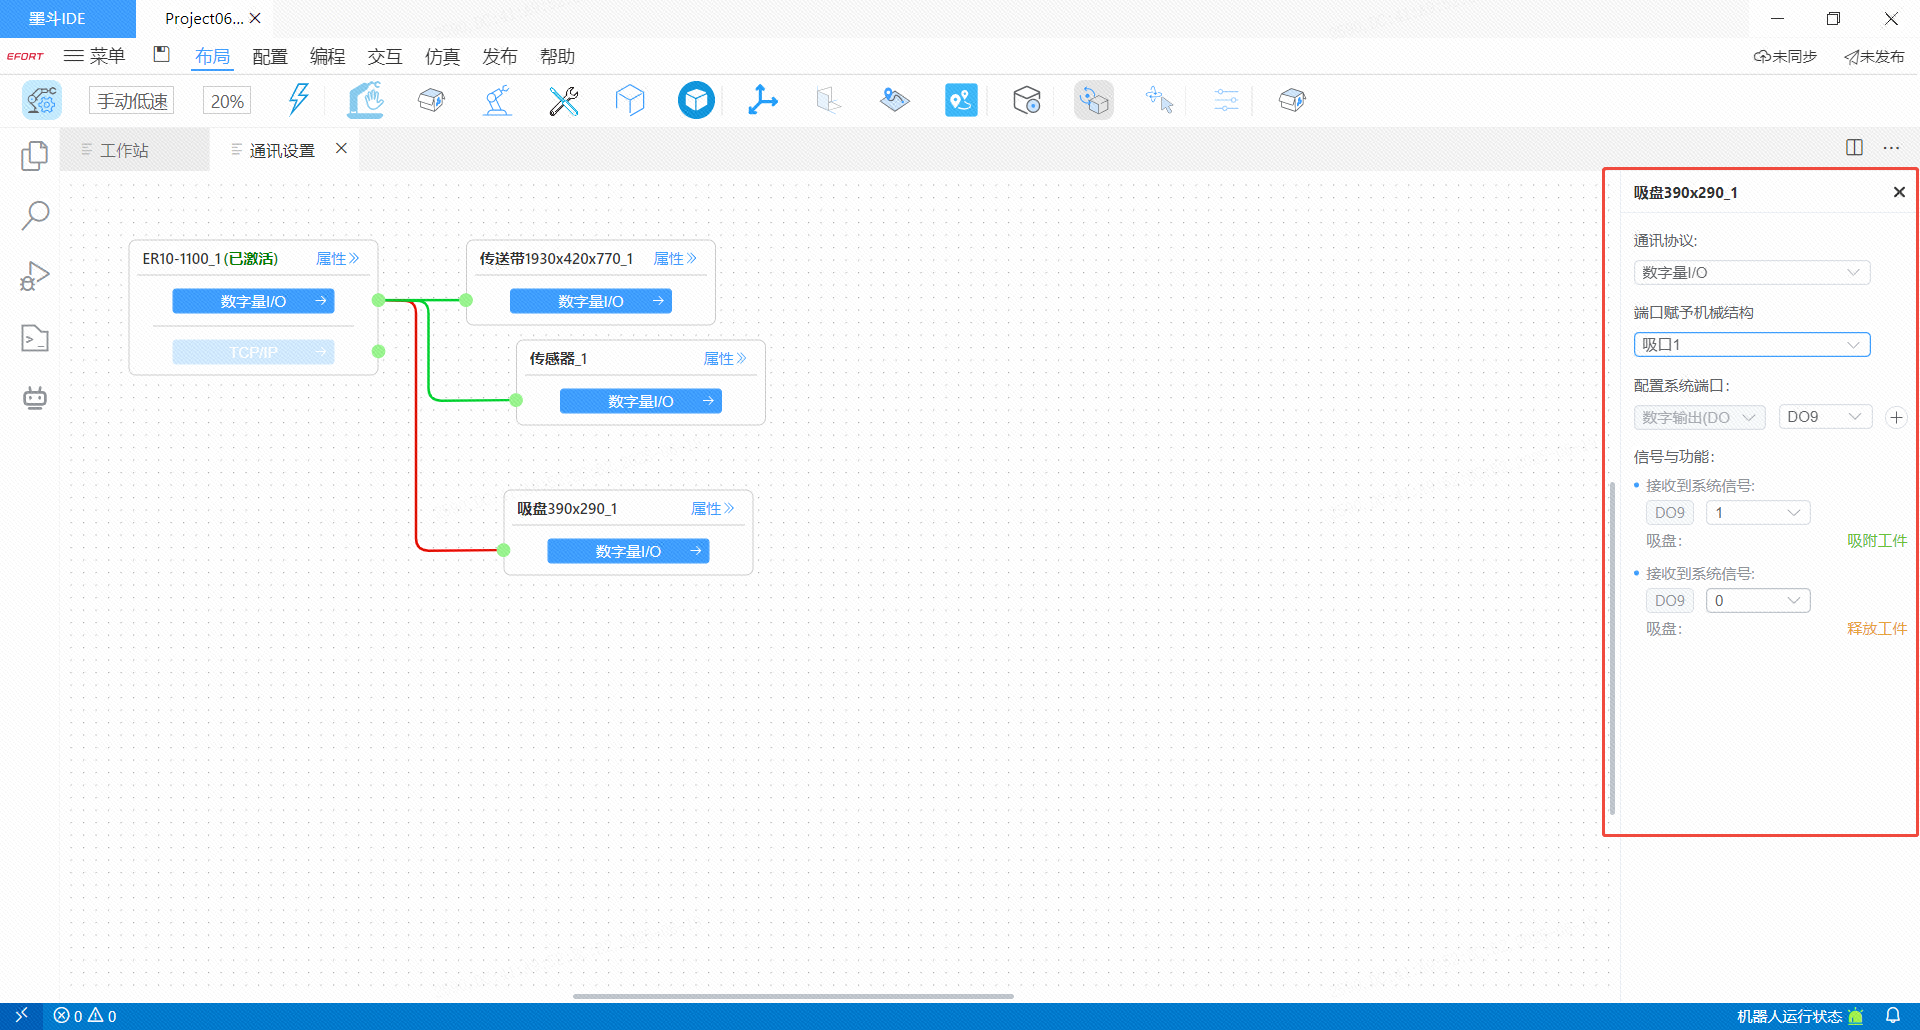Click the save icon next to menu
The height and width of the screenshot is (1030, 1920).
(x=161, y=55)
